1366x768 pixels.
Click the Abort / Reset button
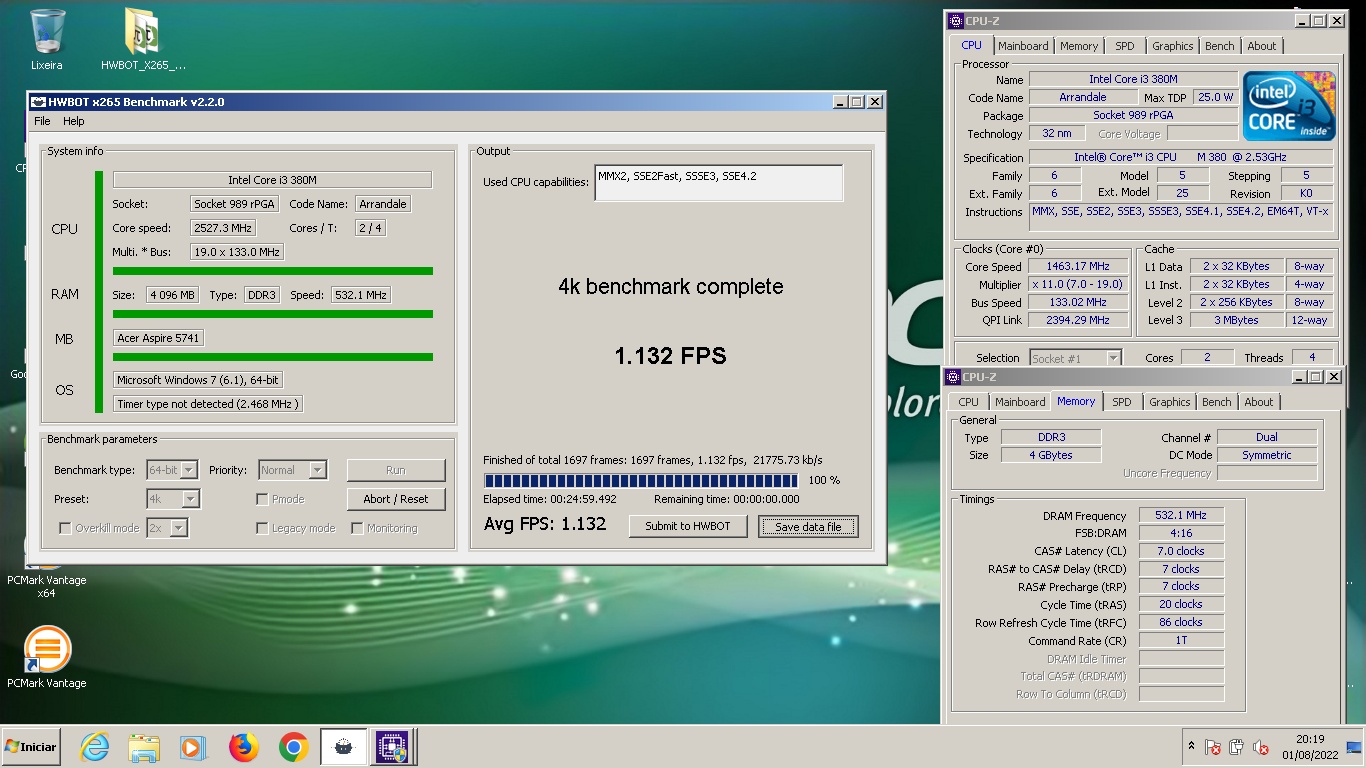click(396, 499)
